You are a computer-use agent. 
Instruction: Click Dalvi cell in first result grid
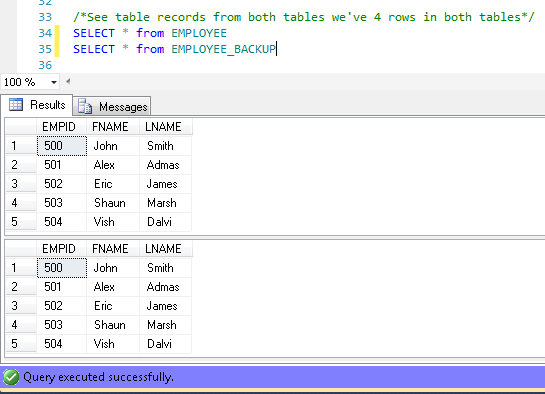(x=165, y=222)
